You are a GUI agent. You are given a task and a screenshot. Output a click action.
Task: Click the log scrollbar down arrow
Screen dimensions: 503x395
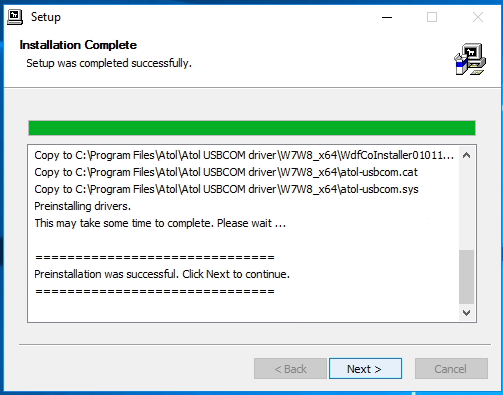click(x=466, y=313)
